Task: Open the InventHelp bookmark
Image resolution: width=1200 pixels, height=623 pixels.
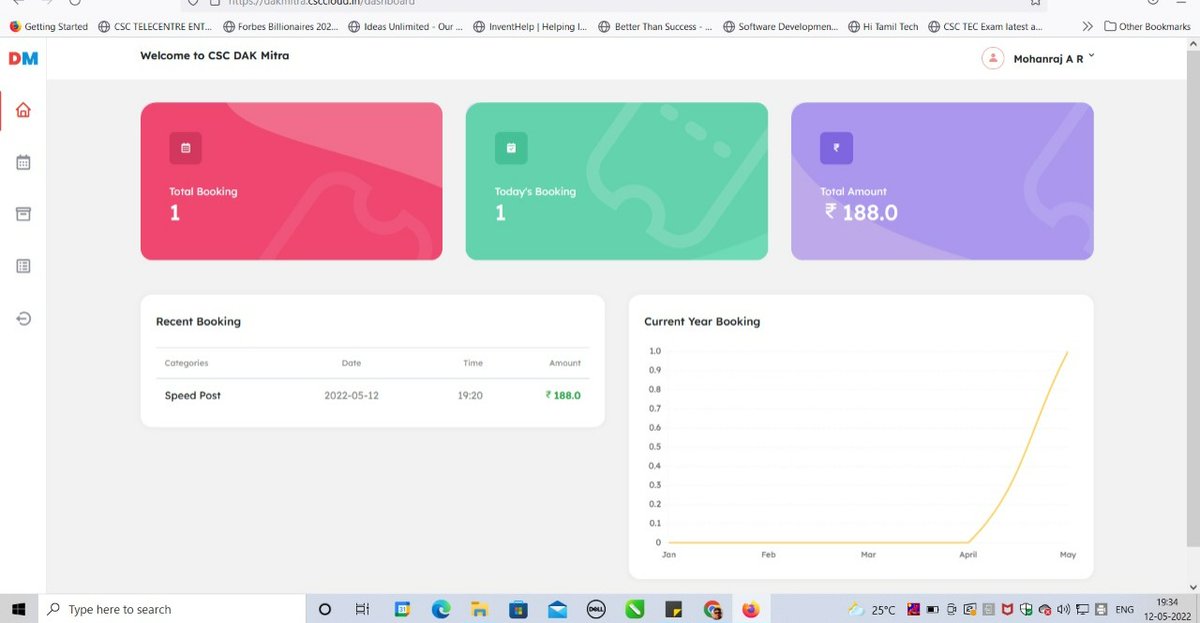Action: tap(531, 27)
